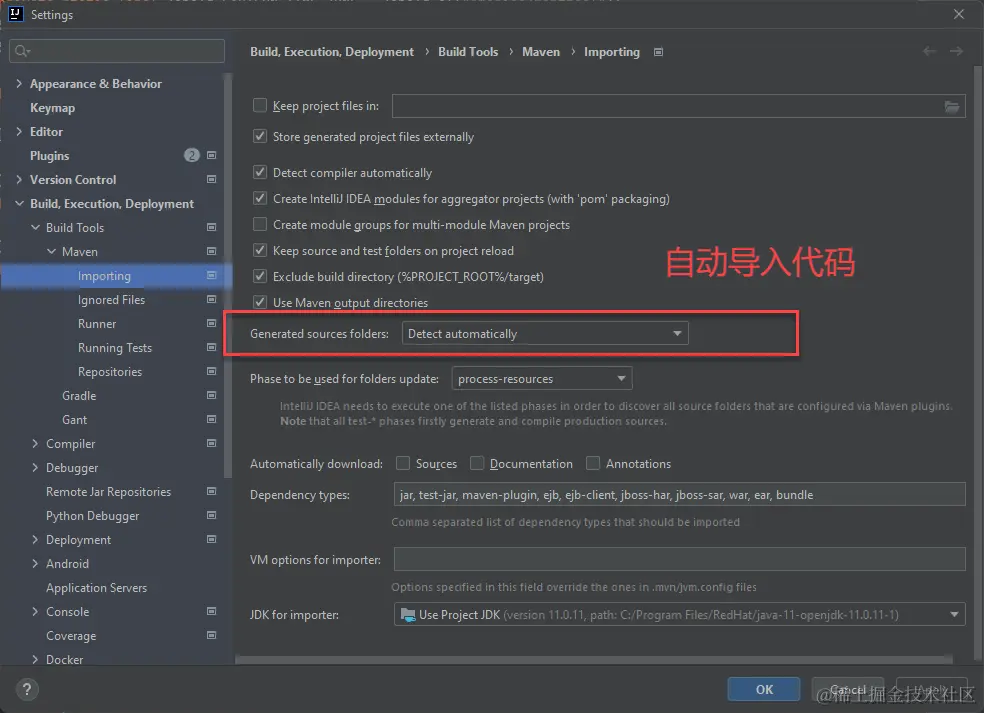The width and height of the screenshot is (984, 713).
Task: Click the project icon beside Maven
Action: point(211,251)
